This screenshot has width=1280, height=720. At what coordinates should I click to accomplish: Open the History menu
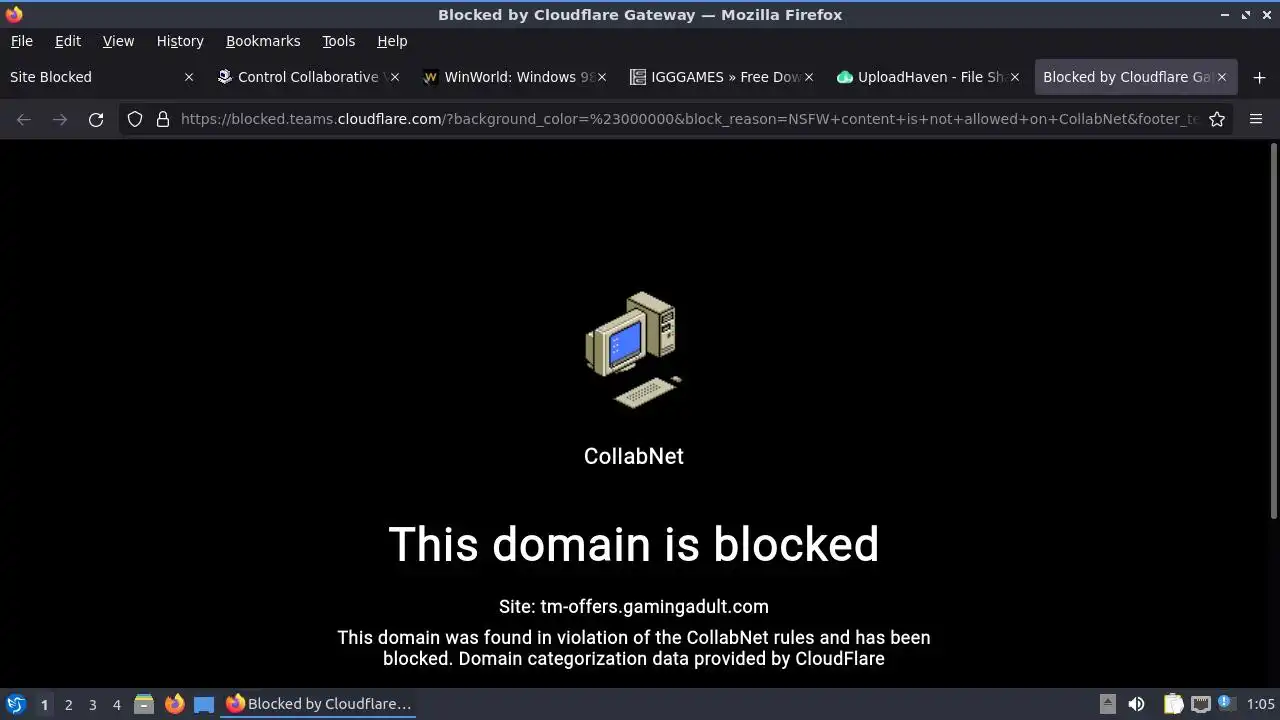[180, 41]
